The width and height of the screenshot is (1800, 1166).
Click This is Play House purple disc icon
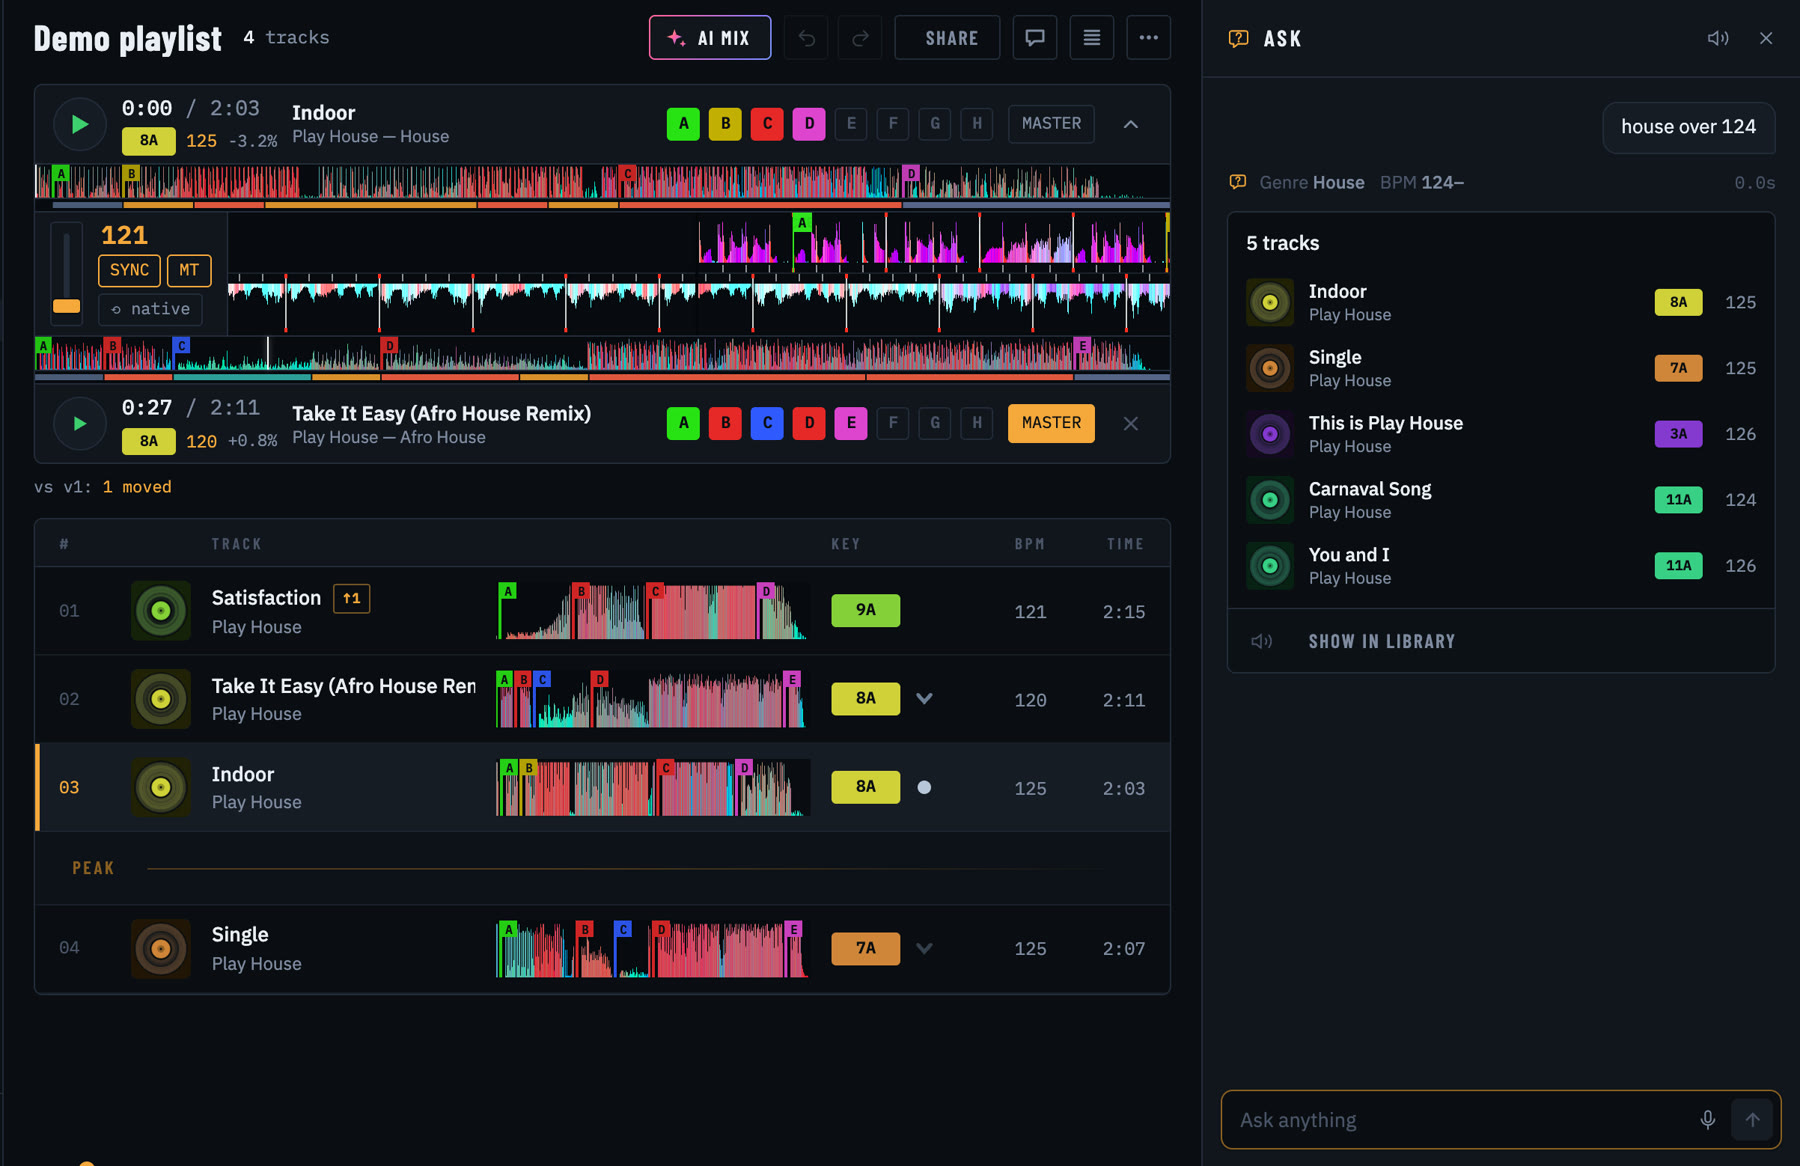tap(1270, 434)
